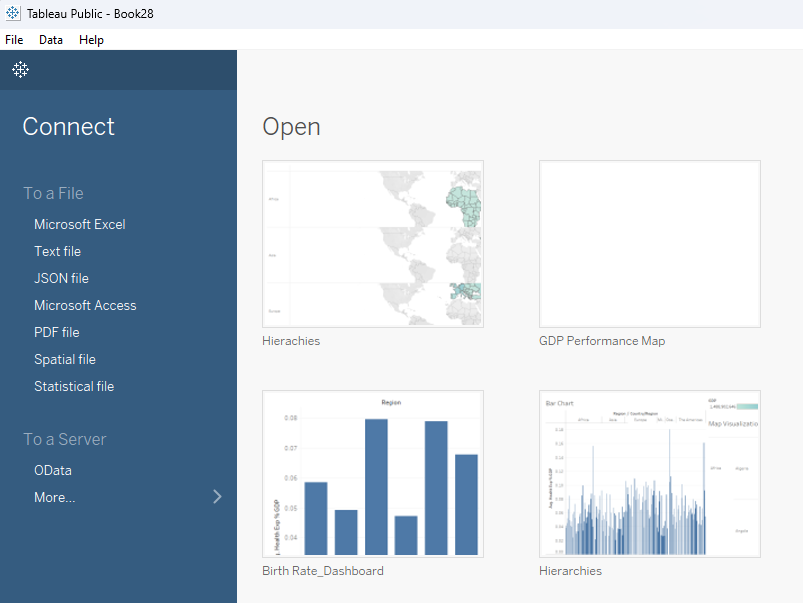Click the GDP Performance Map label link
Screen dimensions: 803x603
(x=601, y=340)
